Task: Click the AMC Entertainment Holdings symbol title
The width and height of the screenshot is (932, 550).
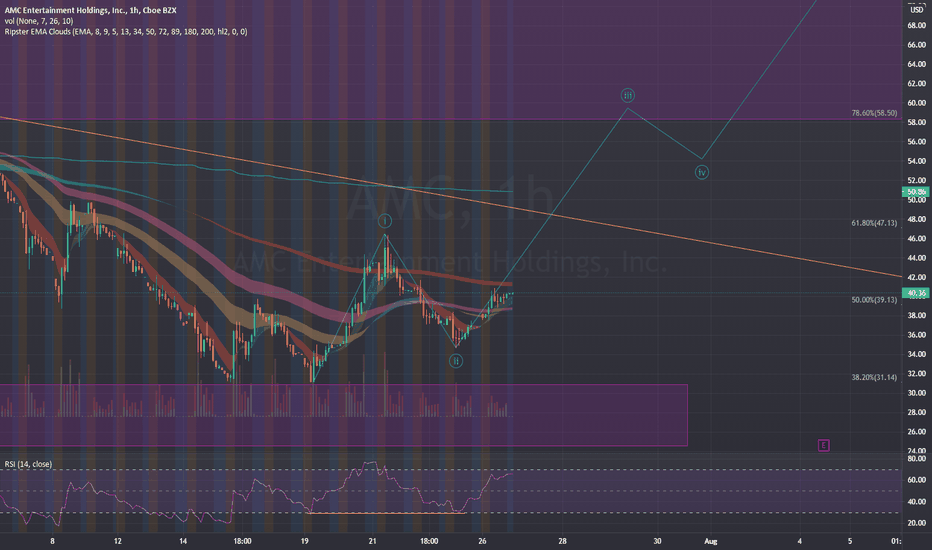Action: pyautogui.click(x=90, y=10)
